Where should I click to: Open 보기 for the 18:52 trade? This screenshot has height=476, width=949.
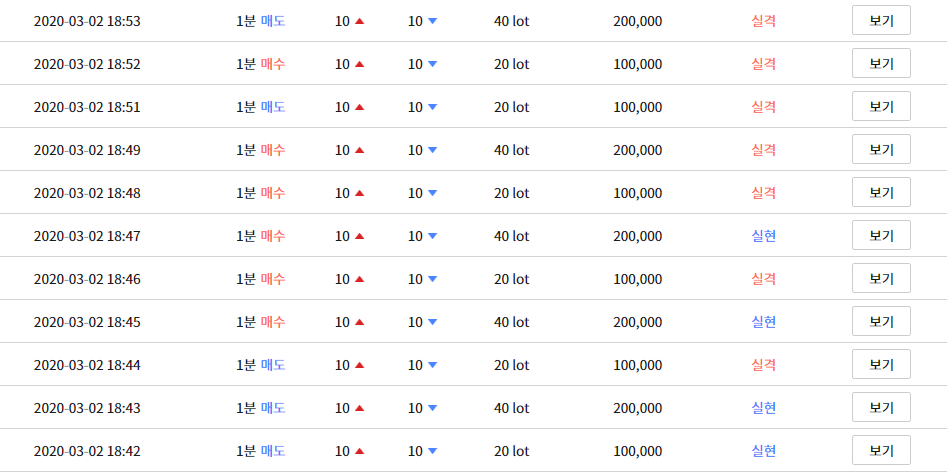881,64
